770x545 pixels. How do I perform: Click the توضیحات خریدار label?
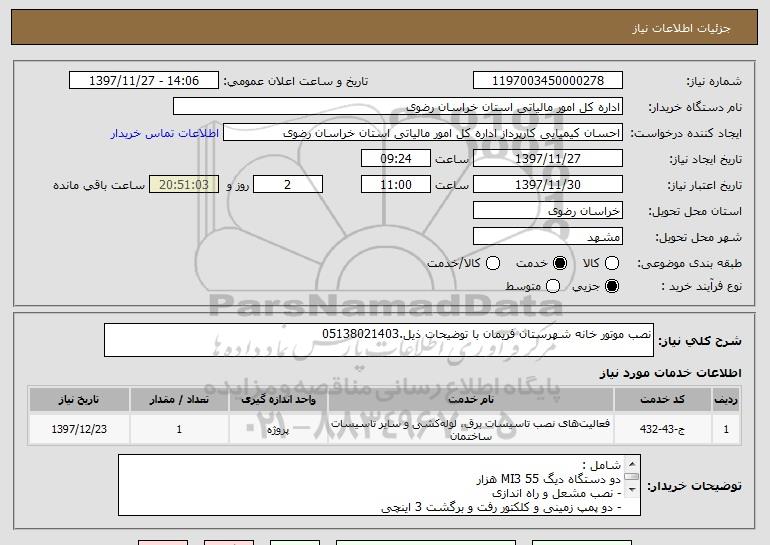[x=694, y=486]
